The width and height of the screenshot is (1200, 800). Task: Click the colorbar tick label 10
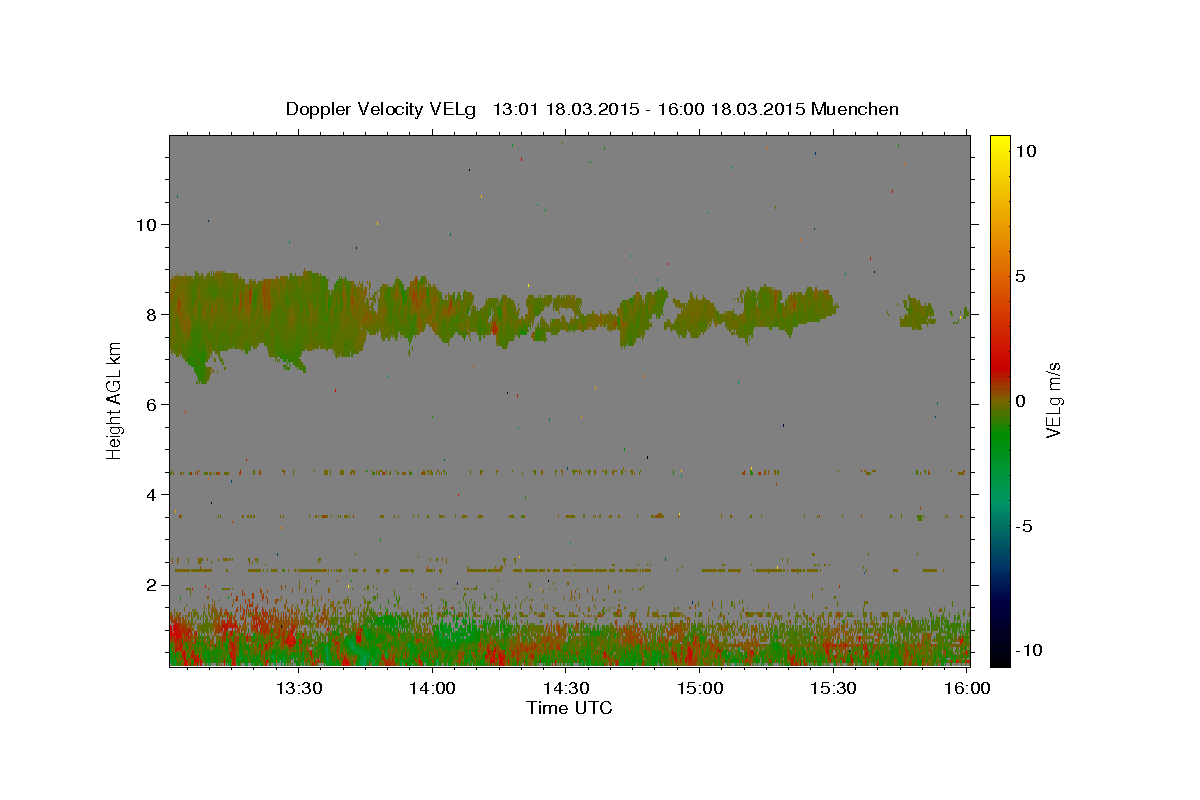(1024, 151)
